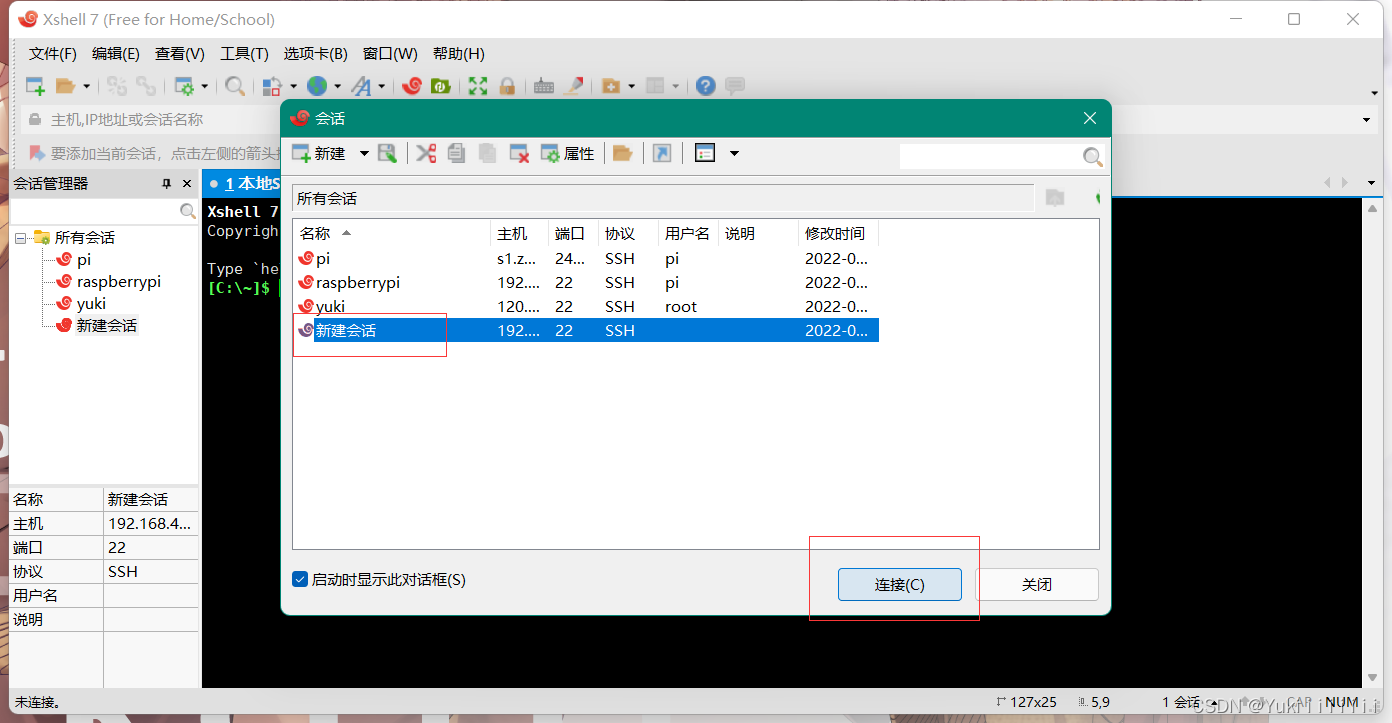Open the font 'A' icon in main toolbar
1392x723 pixels.
(361, 86)
